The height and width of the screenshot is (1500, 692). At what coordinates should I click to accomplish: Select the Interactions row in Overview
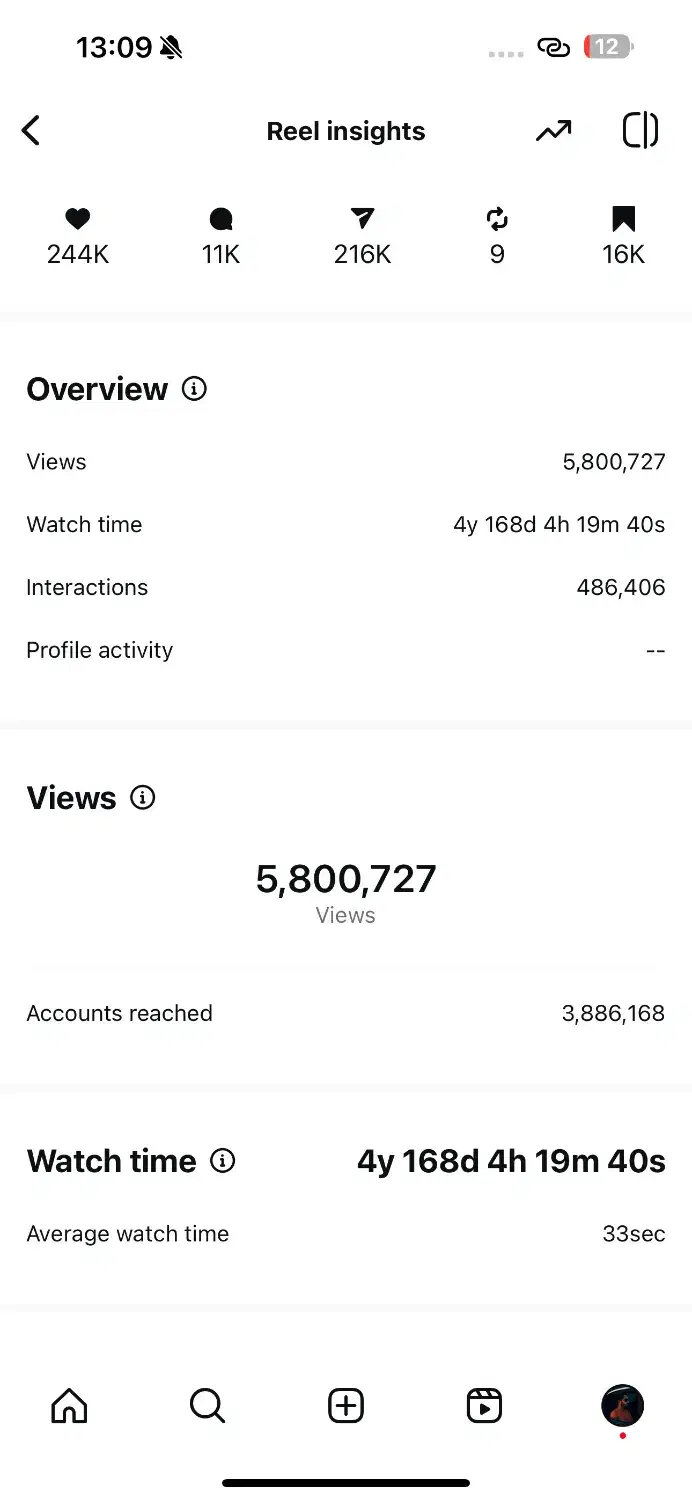[346, 588]
